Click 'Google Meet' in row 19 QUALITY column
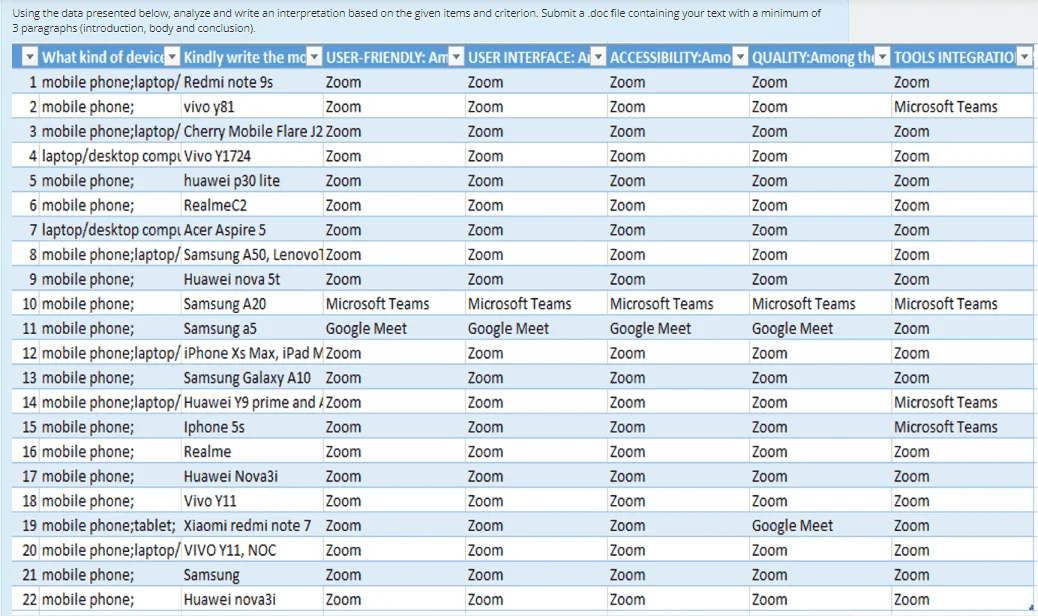This screenshot has height=616, width=1038. click(792, 525)
